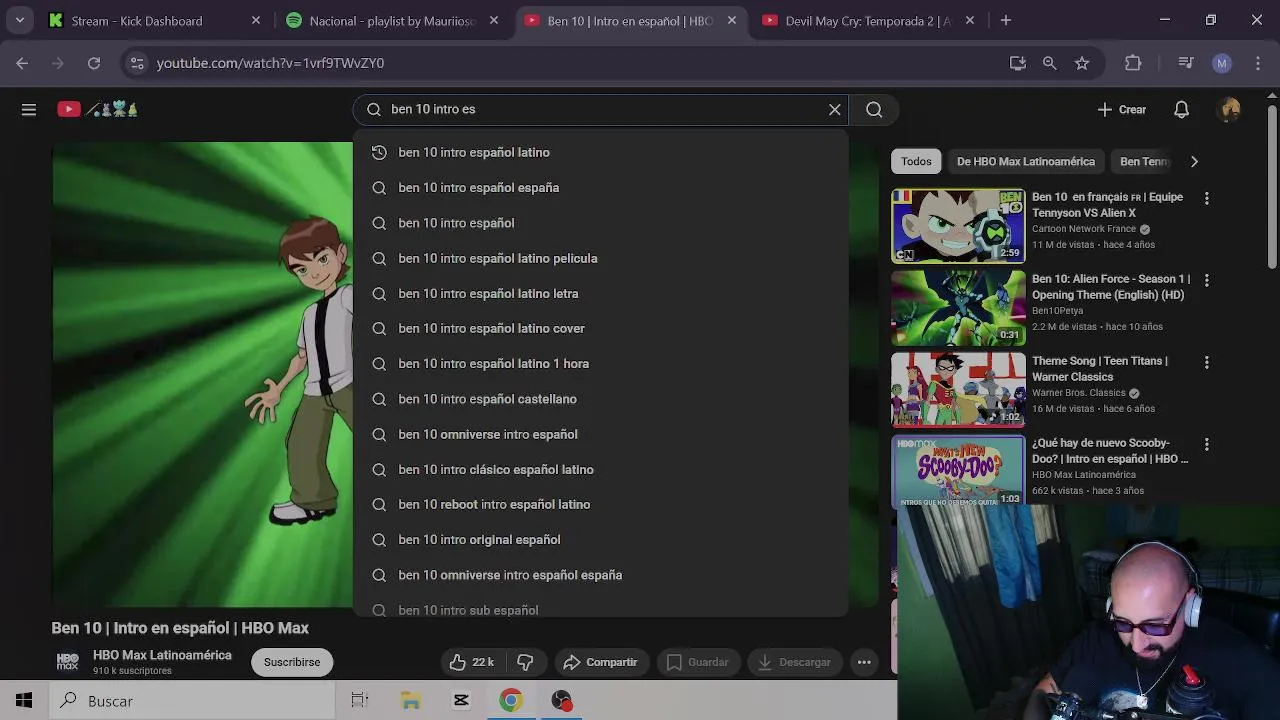Image resolution: width=1280 pixels, height=720 pixels.
Task: Close the Devil May Cry tab
Action: pos(969,20)
